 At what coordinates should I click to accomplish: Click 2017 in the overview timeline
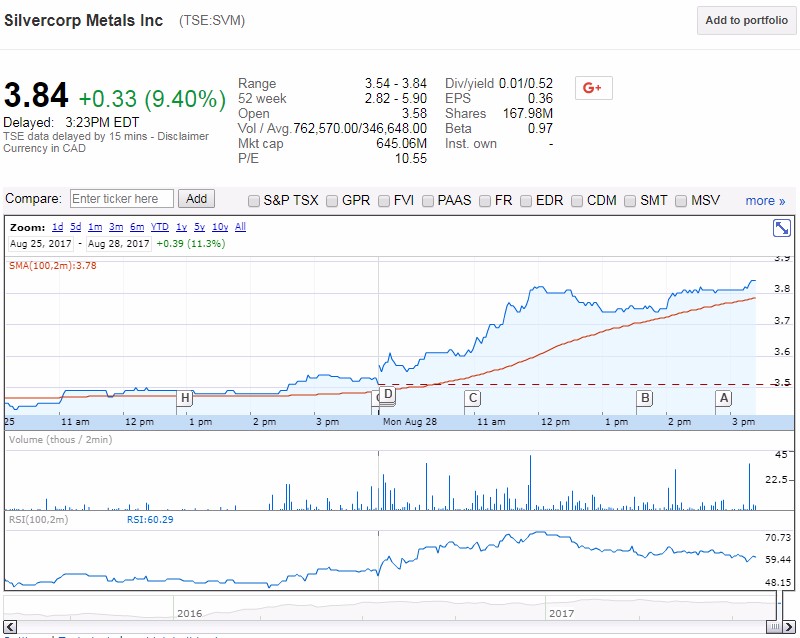tap(561, 613)
